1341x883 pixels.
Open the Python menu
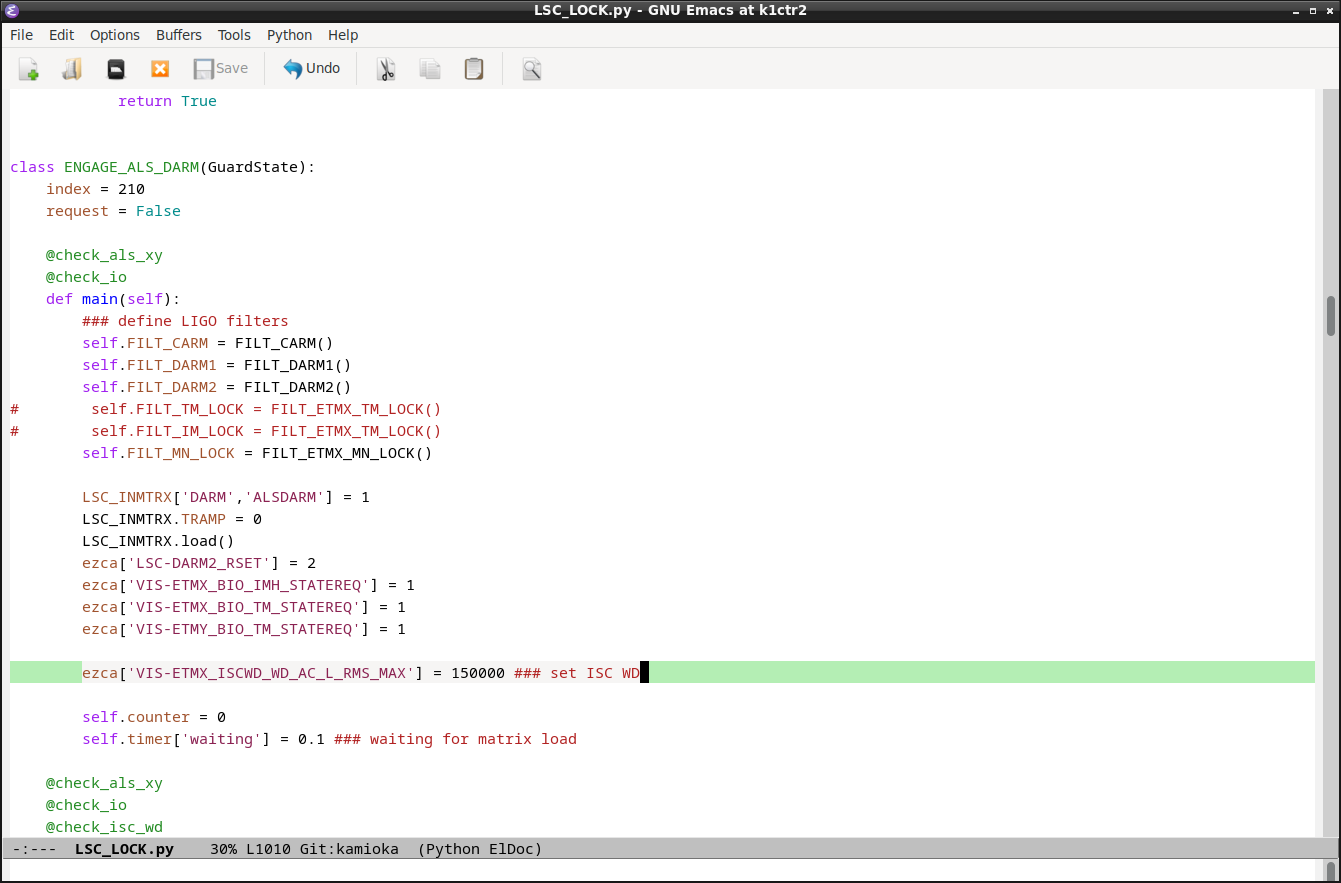[x=290, y=35]
